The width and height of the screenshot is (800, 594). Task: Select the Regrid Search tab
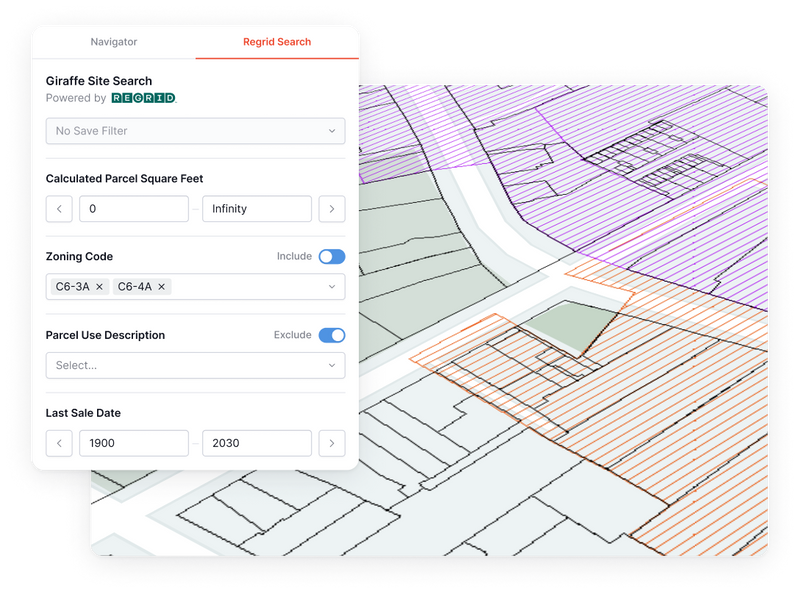[277, 42]
